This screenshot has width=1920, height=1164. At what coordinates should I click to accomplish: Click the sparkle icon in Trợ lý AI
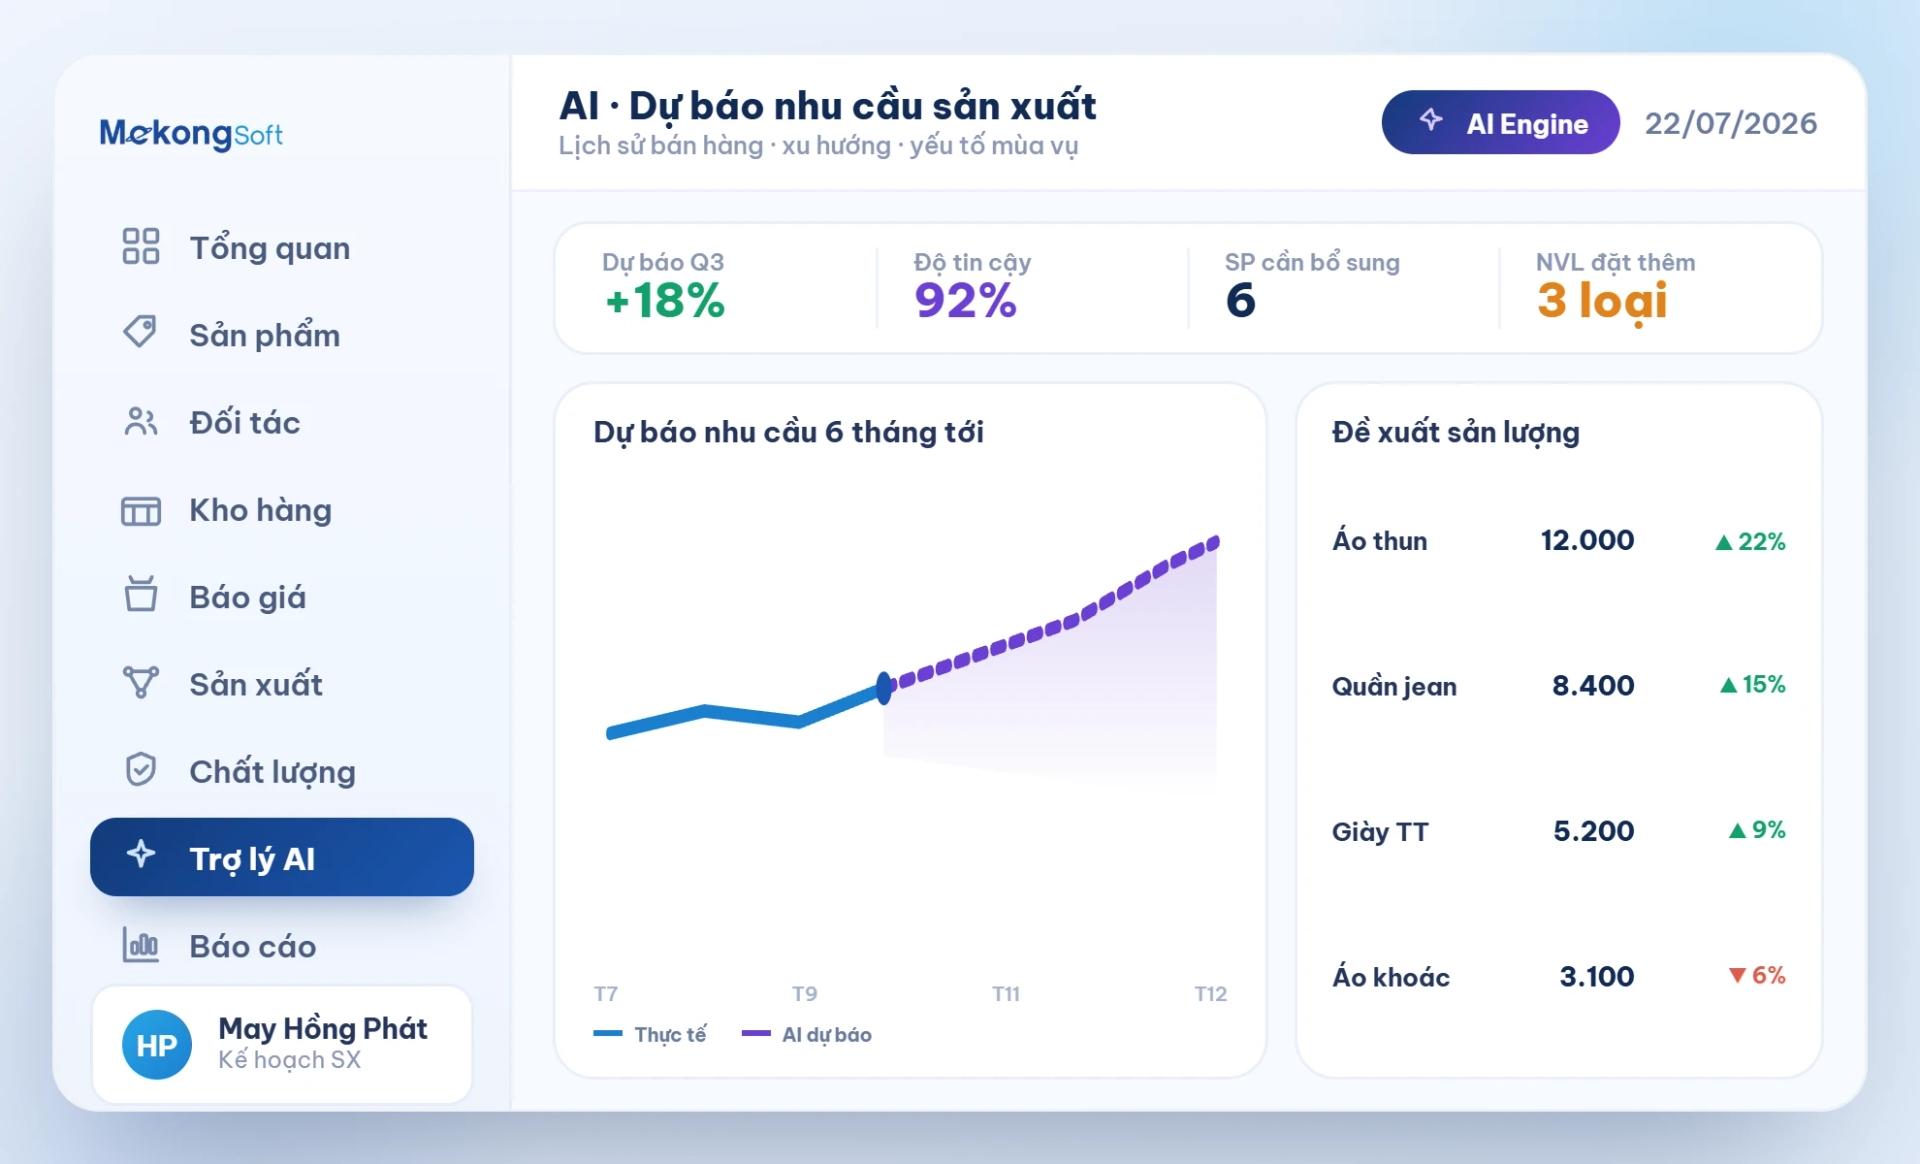pos(141,855)
